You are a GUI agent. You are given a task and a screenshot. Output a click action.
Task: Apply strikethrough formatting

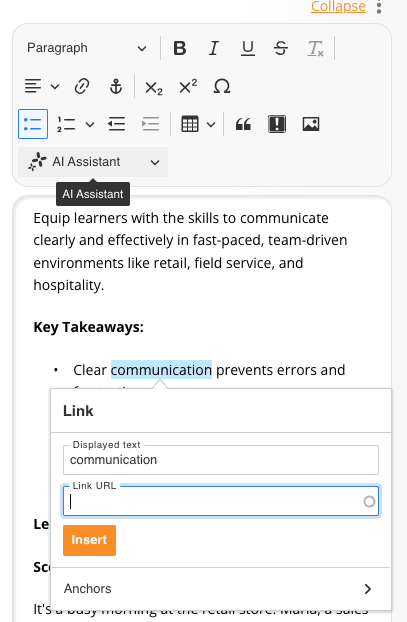click(x=281, y=48)
